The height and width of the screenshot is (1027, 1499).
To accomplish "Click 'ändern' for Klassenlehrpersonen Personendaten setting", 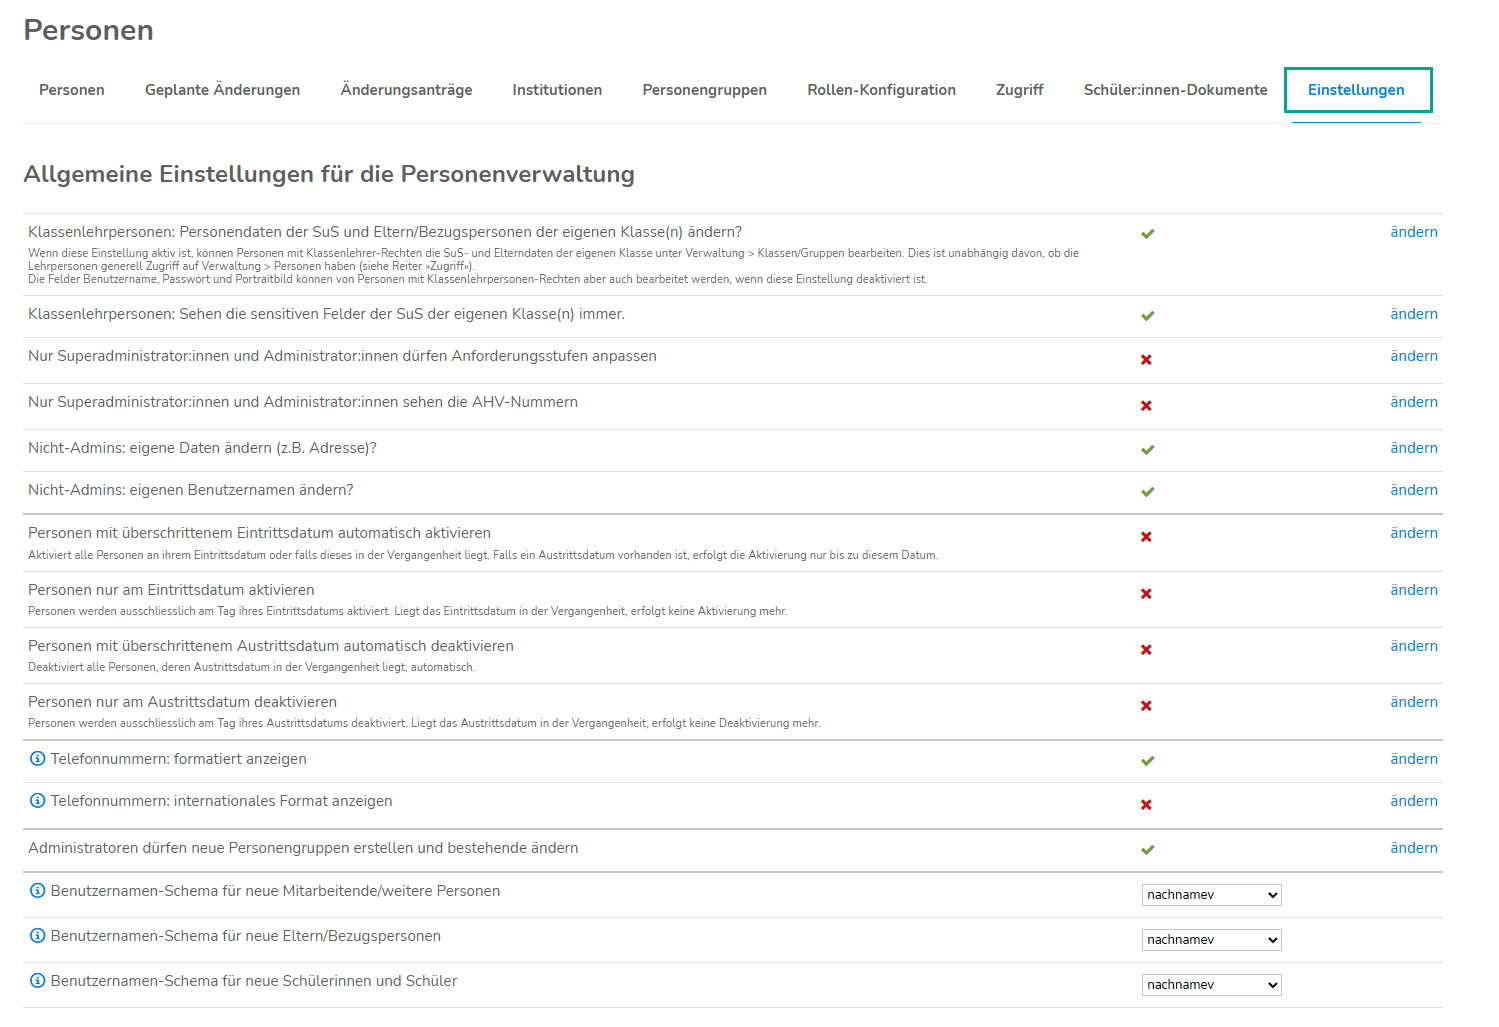I will (1413, 232).
